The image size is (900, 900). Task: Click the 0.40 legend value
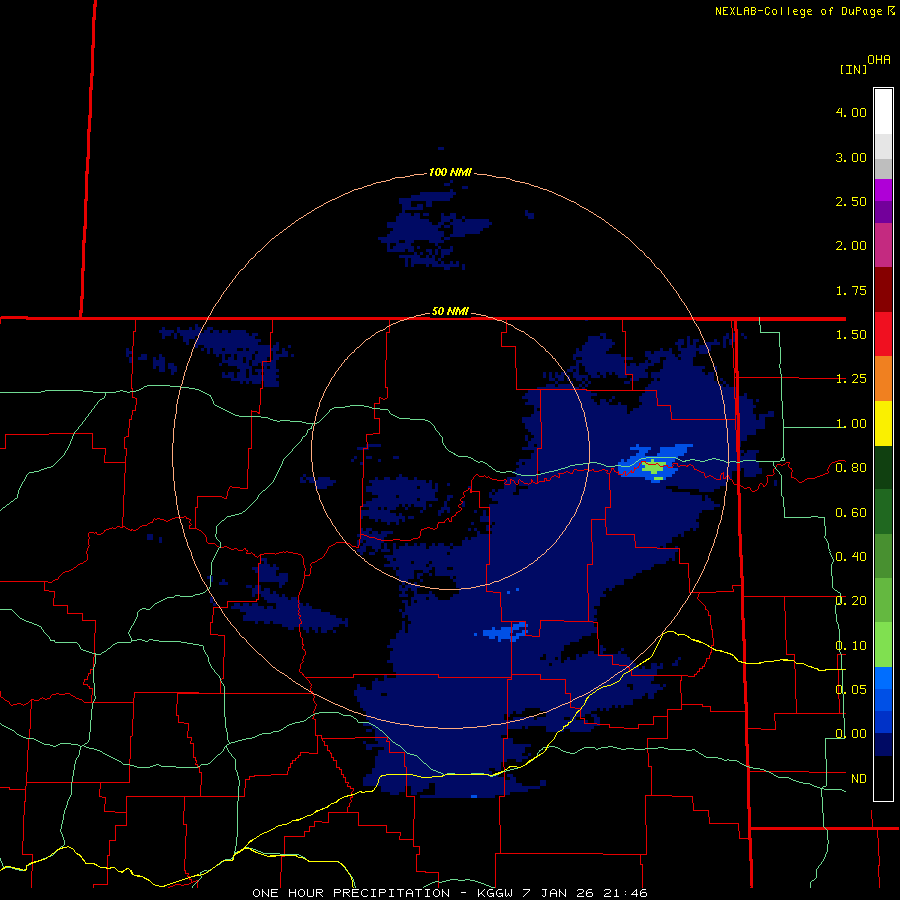[x=851, y=557]
